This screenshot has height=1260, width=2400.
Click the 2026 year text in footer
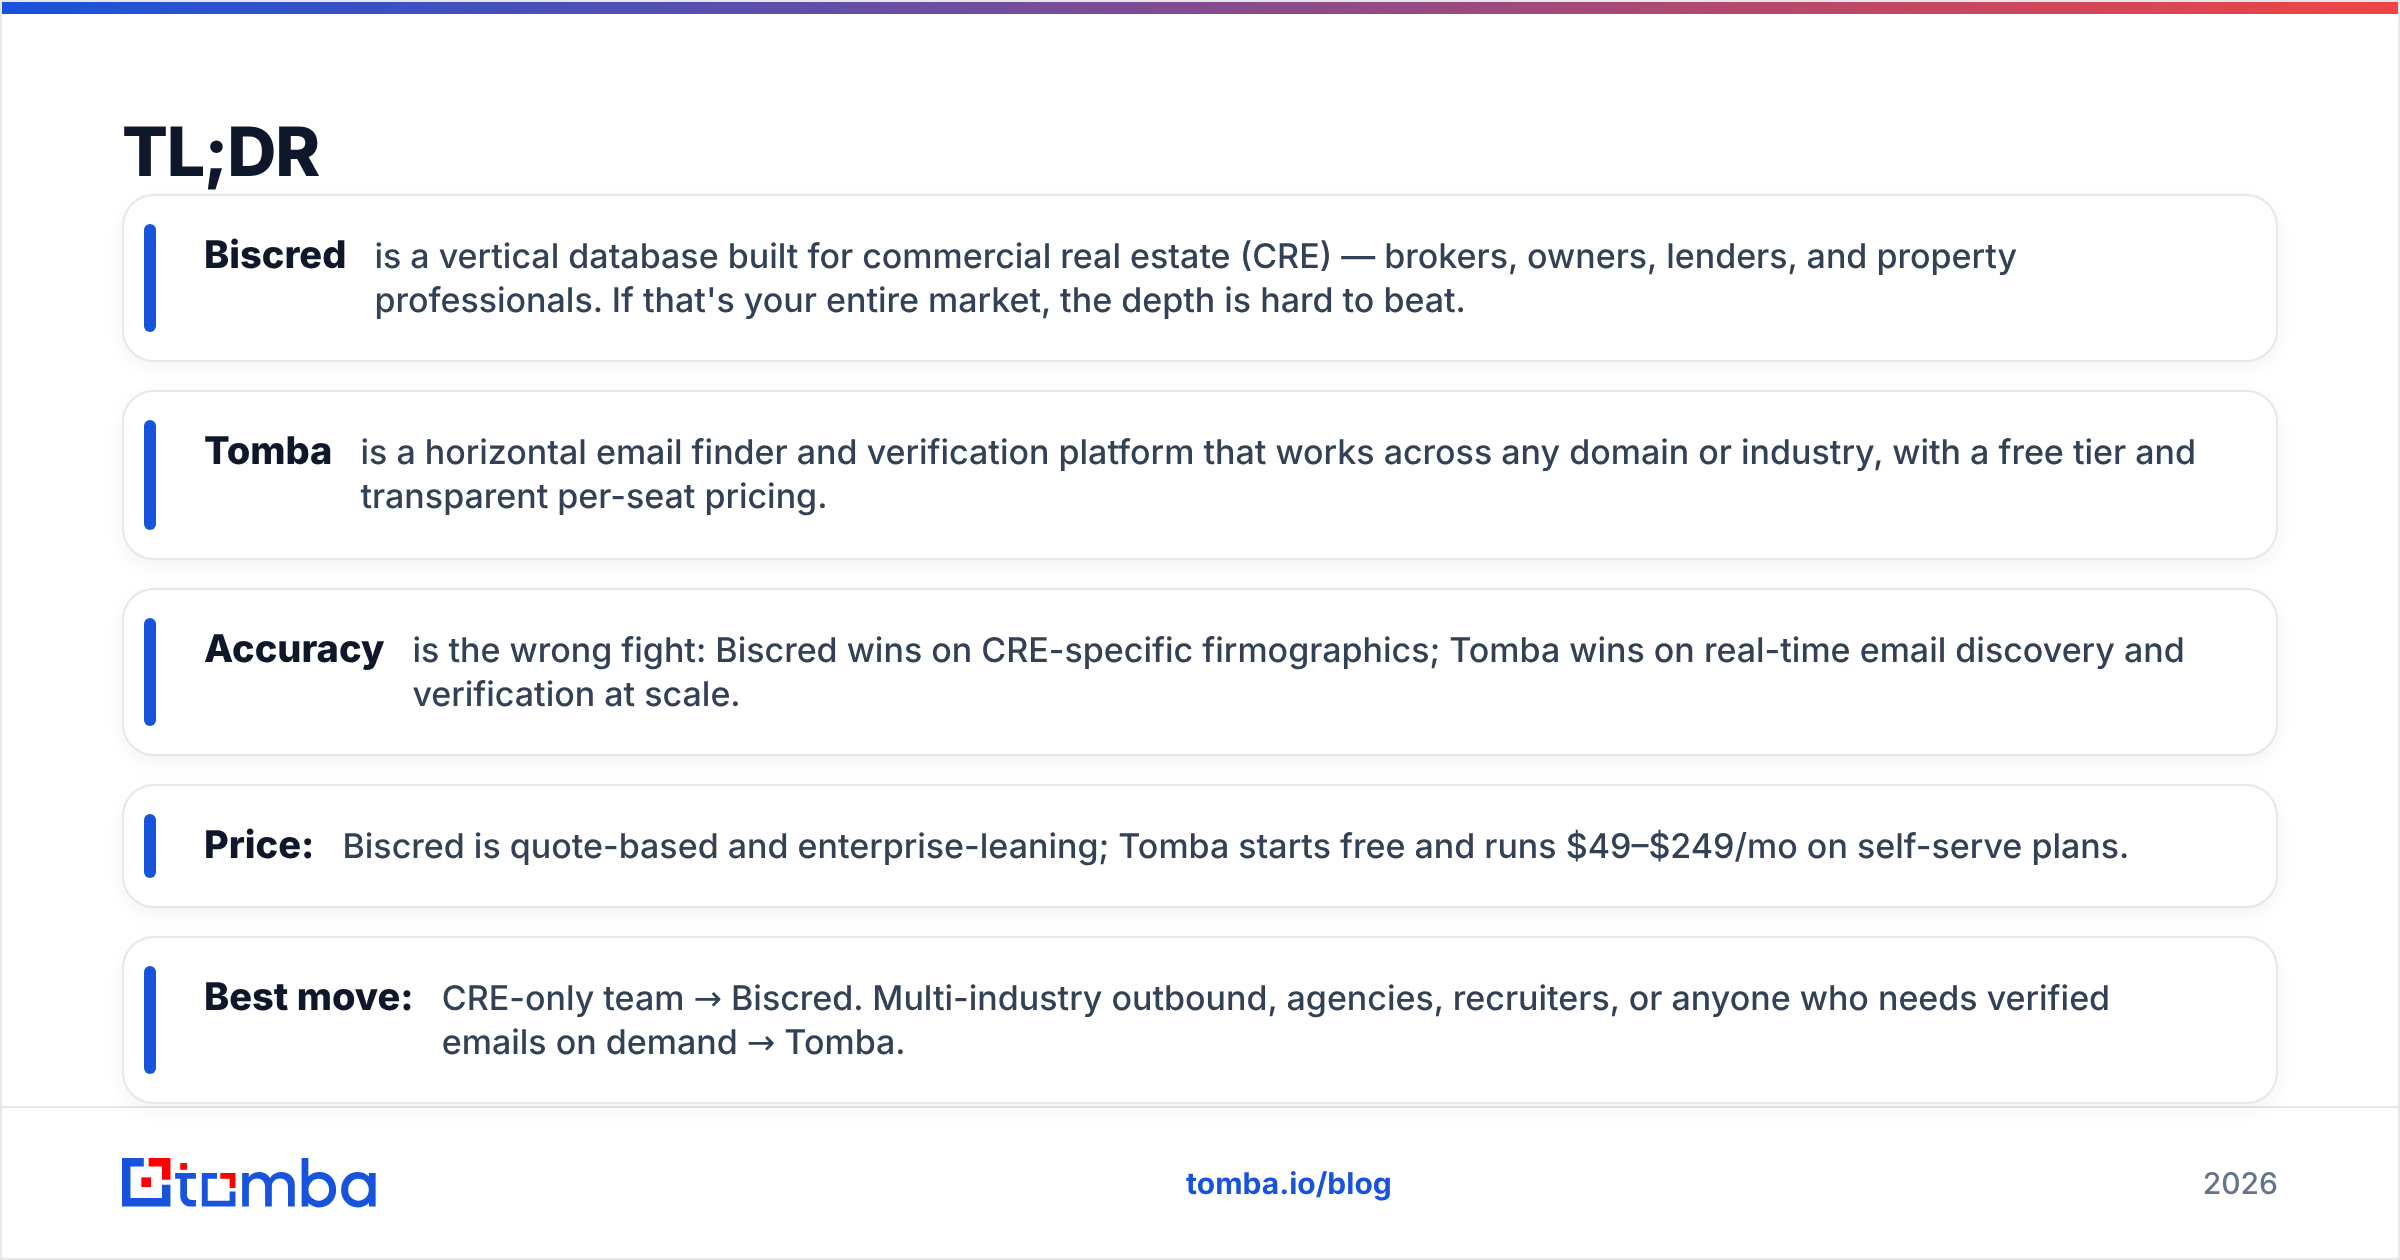coord(2240,1184)
